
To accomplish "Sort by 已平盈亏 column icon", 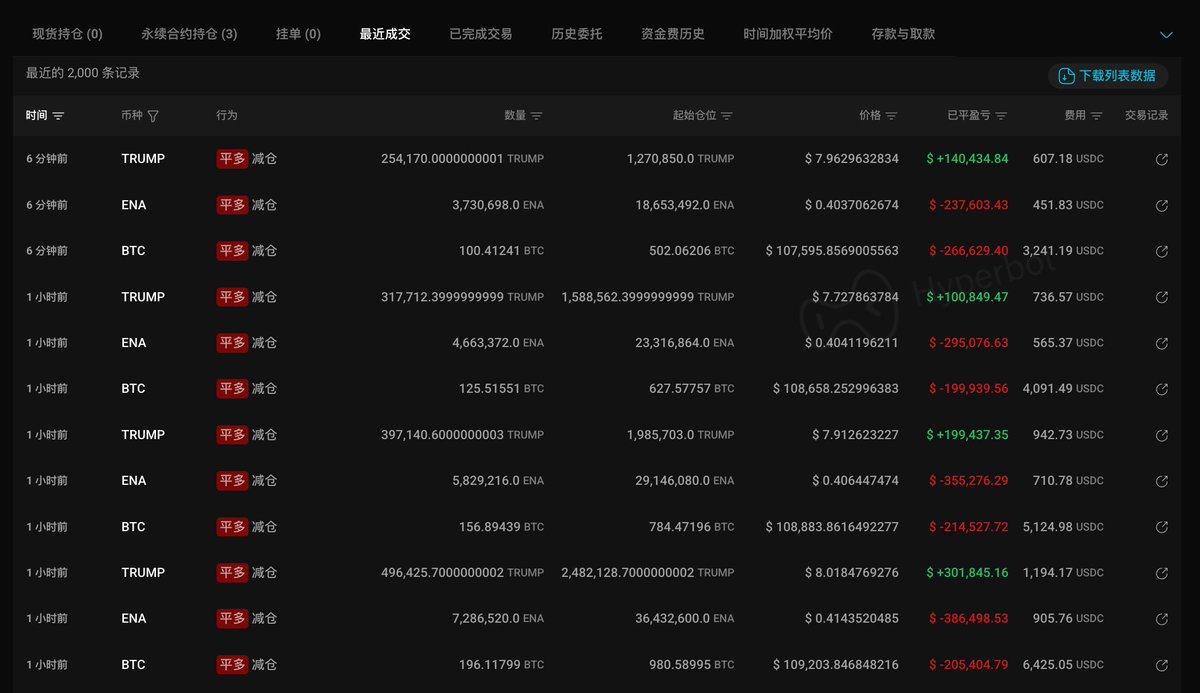I will 1001,116.
